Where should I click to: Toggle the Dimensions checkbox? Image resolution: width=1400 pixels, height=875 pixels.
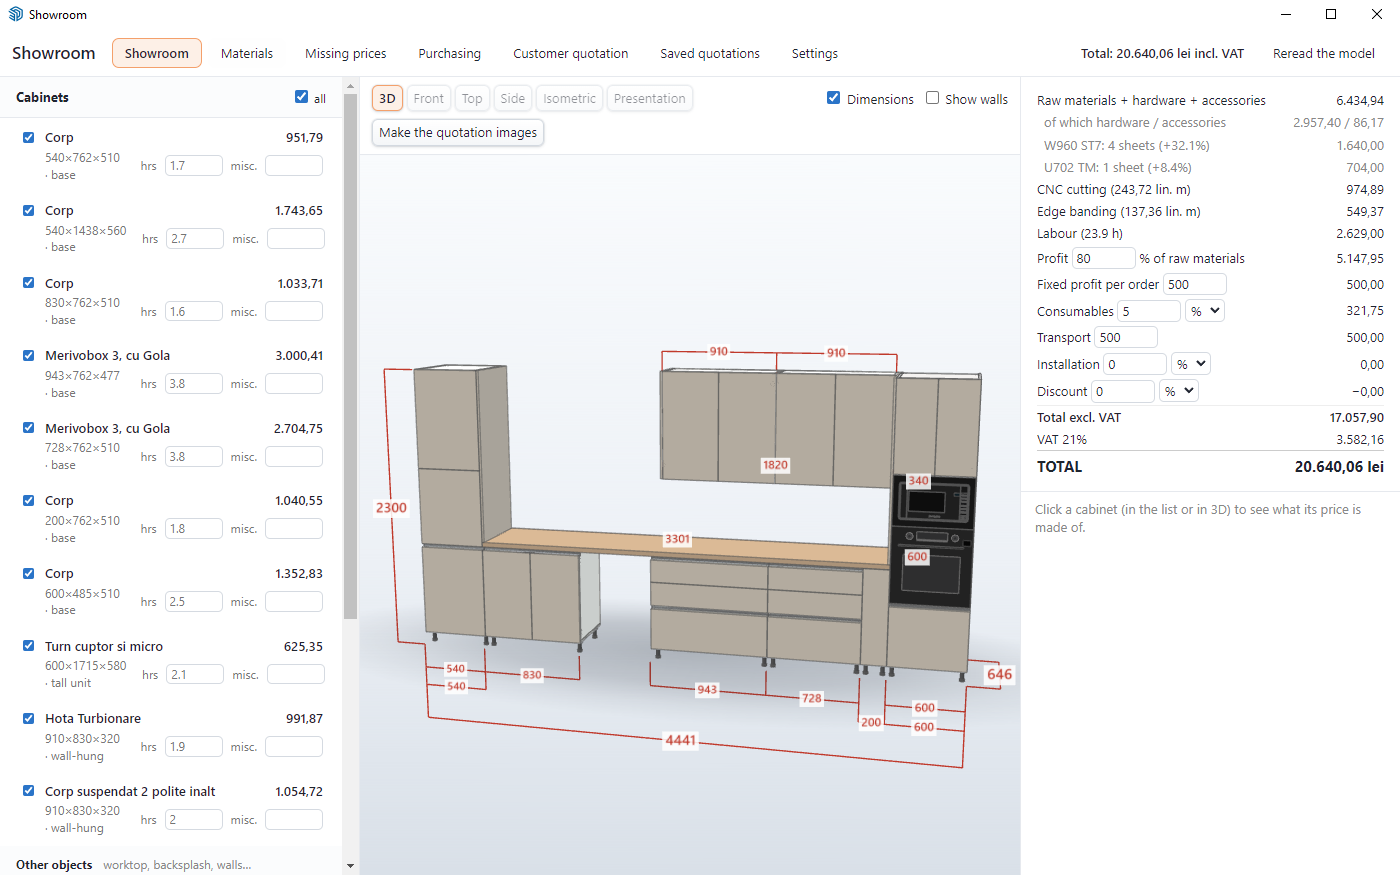coord(833,98)
